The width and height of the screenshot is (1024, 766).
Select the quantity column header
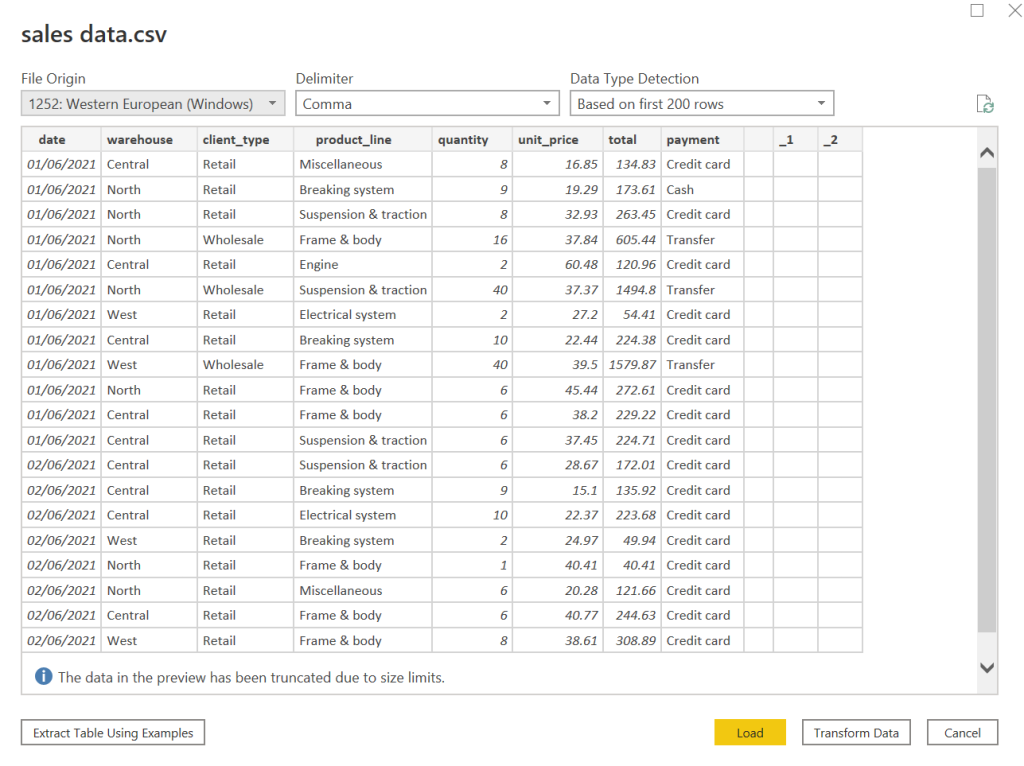pos(472,140)
